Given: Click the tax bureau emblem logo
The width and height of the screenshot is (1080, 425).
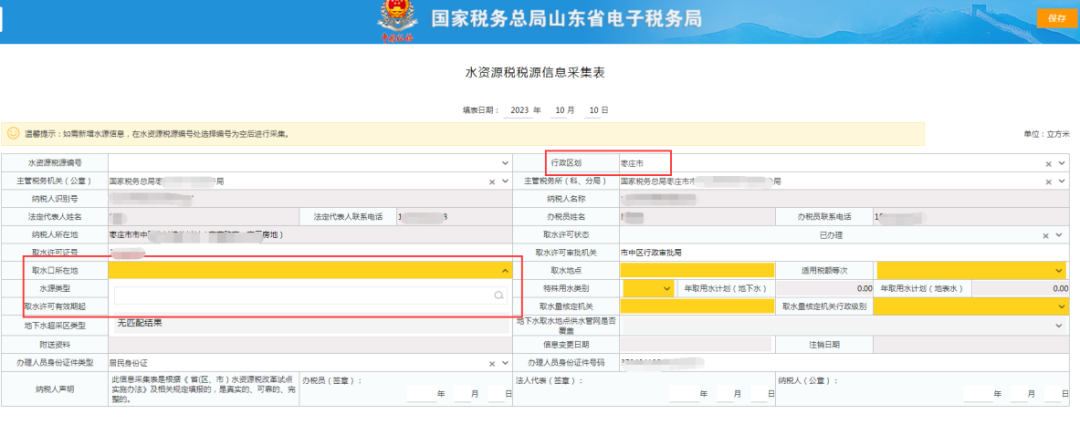Looking at the screenshot, I should pos(395,21).
